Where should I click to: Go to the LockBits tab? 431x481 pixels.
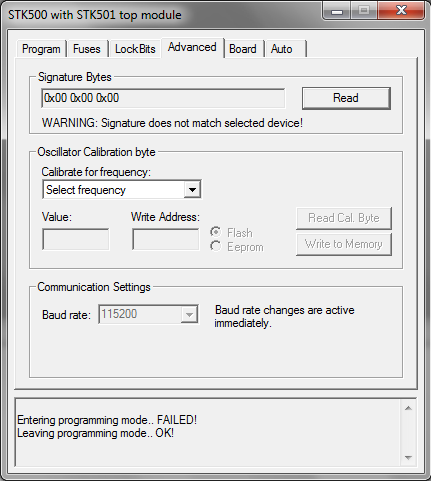[135, 49]
